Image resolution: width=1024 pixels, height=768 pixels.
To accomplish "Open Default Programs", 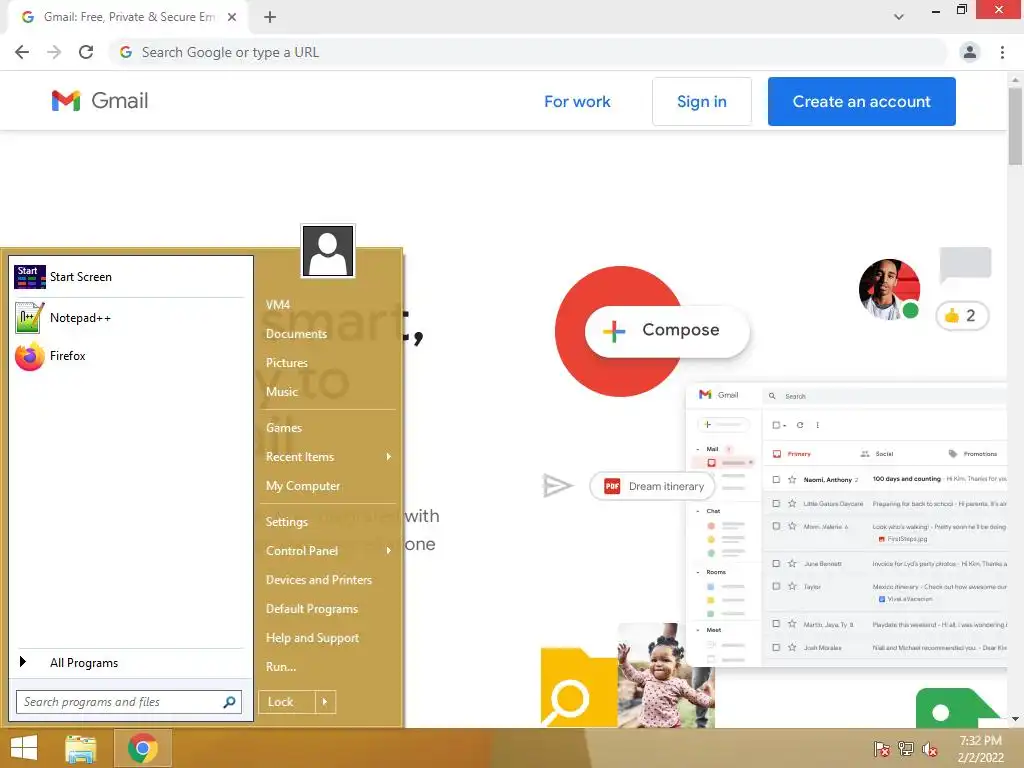I will [x=312, y=609].
